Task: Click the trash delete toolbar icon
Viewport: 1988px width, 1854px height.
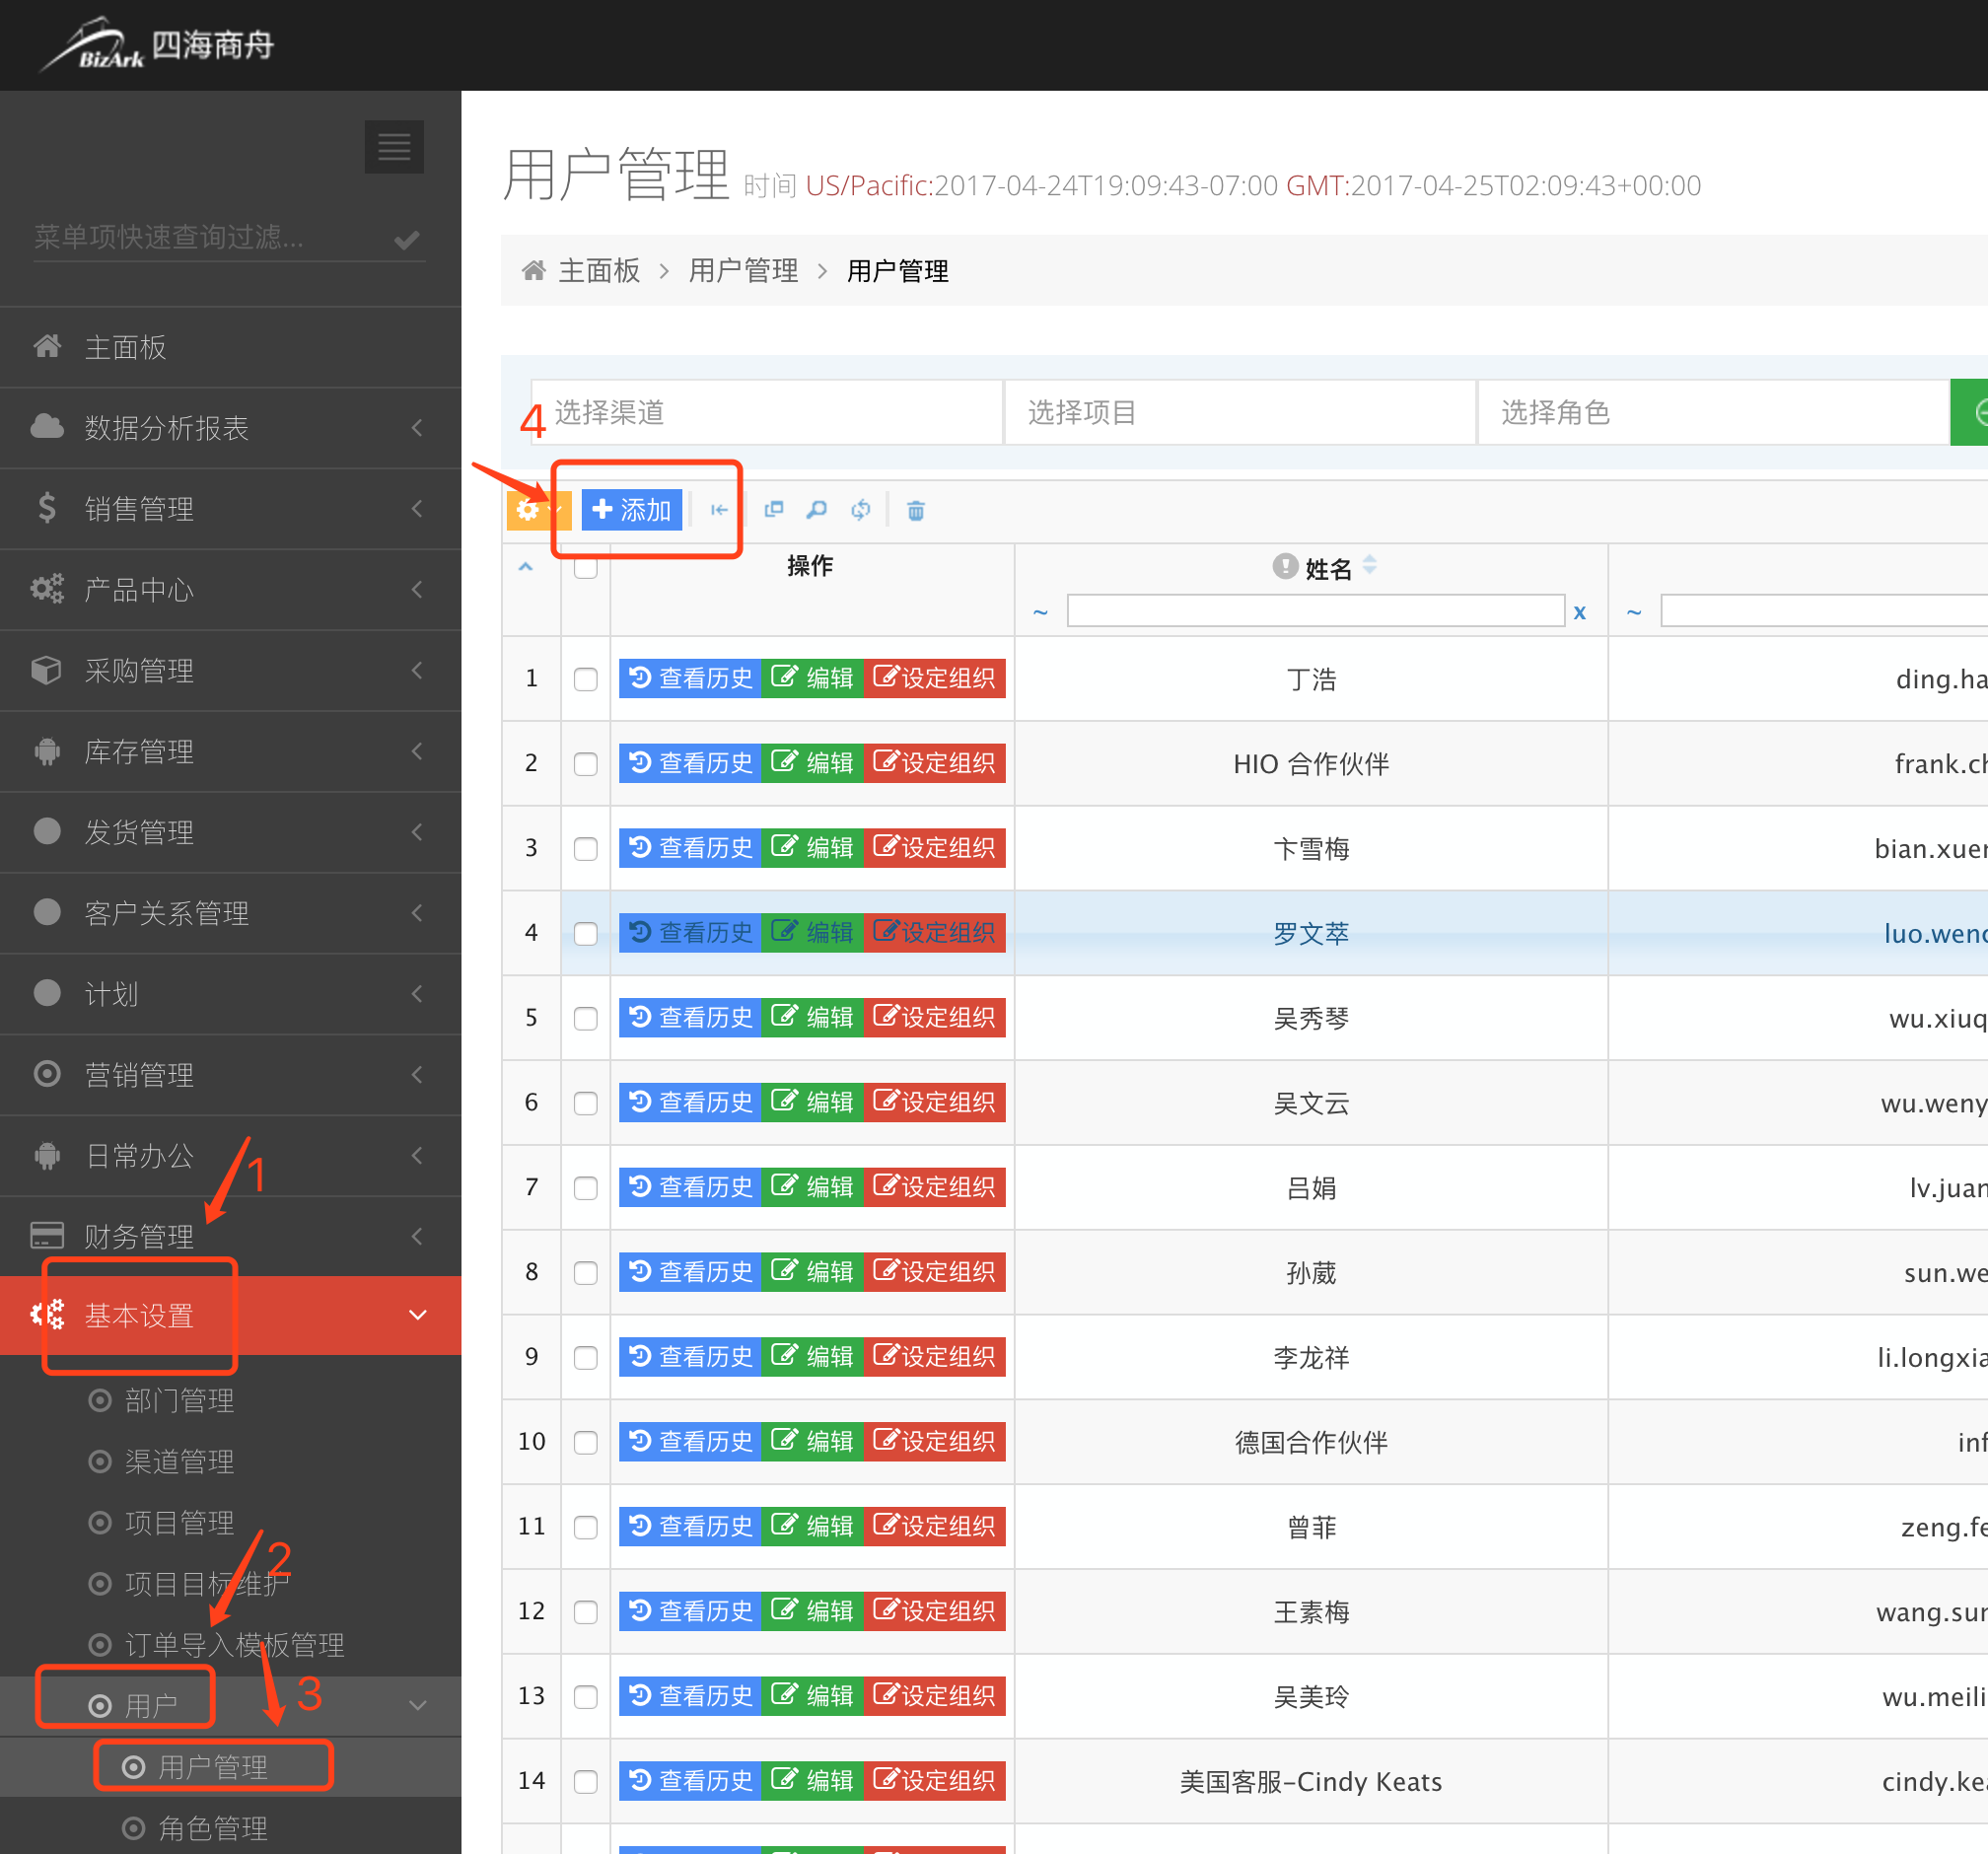Action: pyautogui.click(x=915, y=511)
